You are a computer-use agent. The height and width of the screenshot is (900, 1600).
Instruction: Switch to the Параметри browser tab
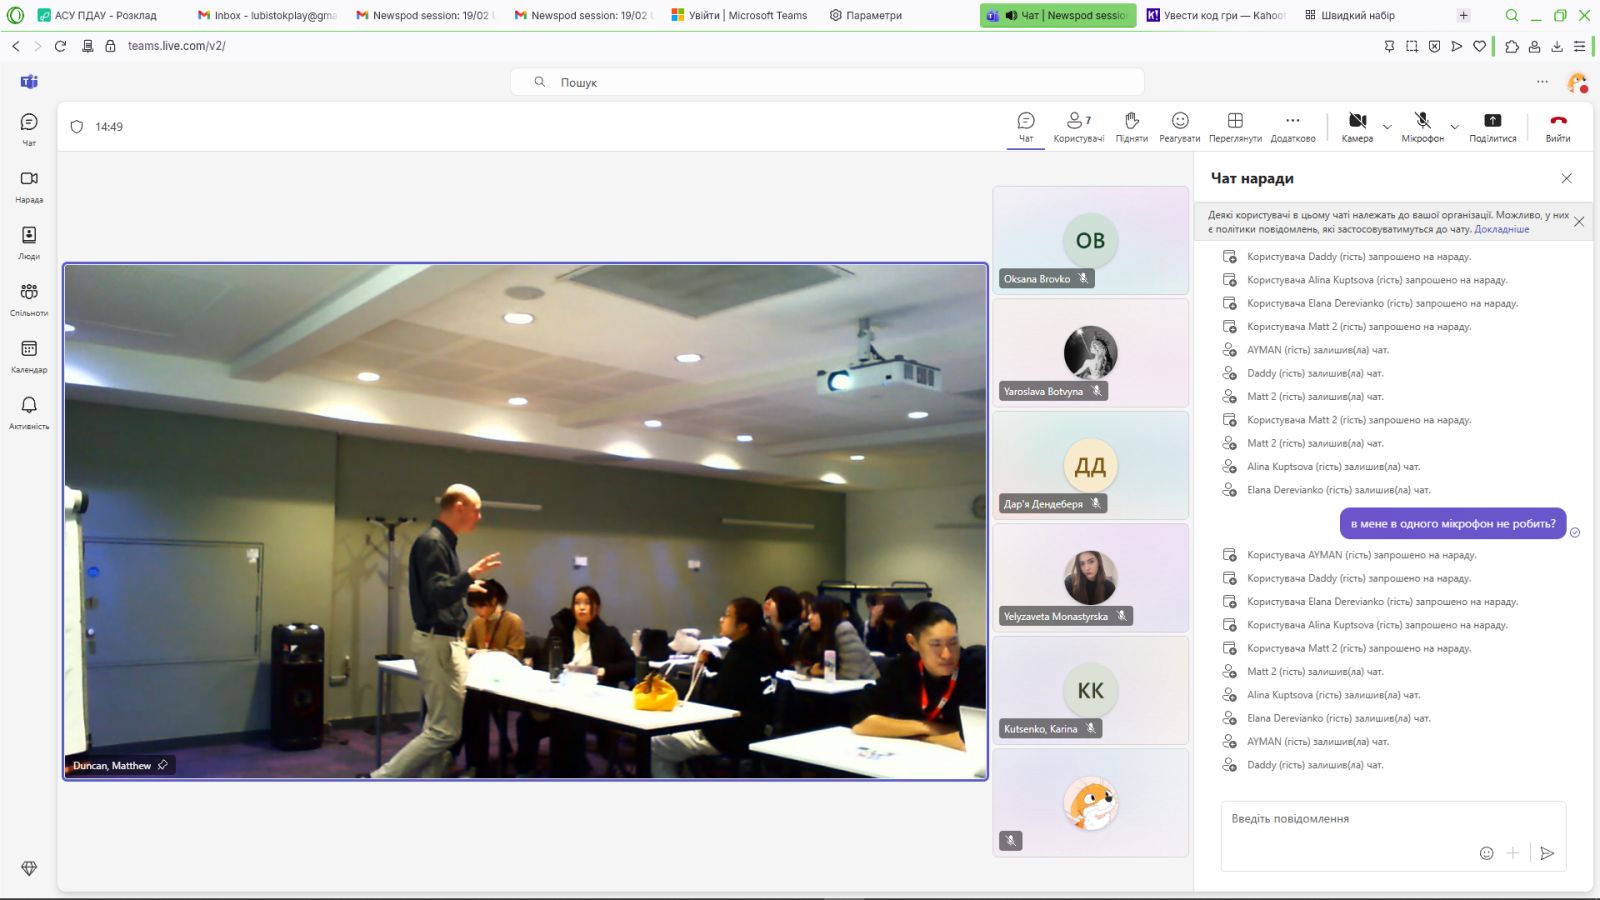point(866,15)
